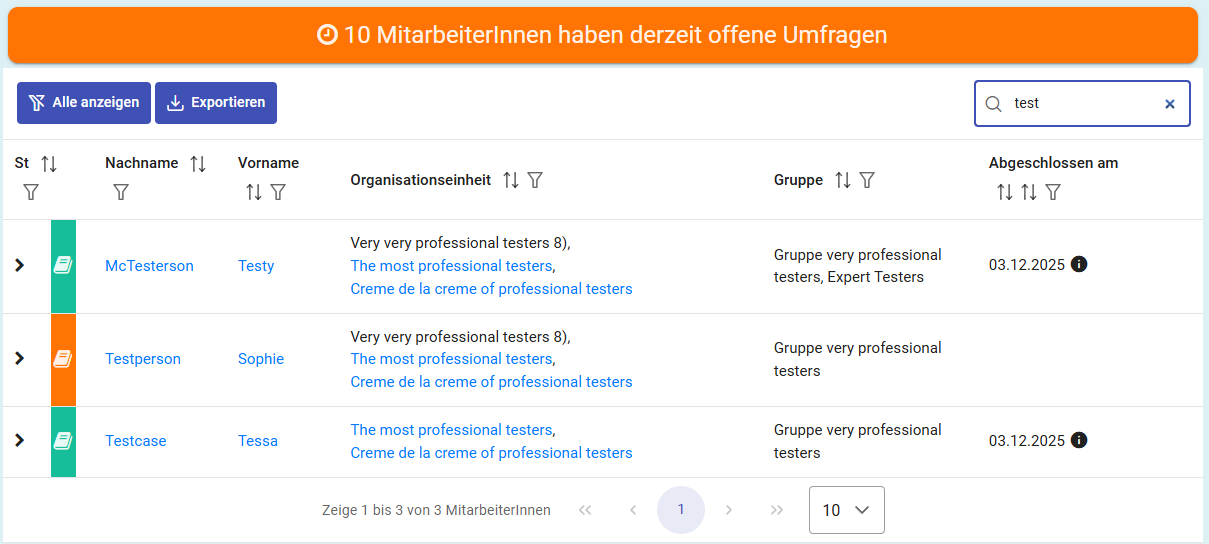Click the Exportieren button

pos(216,103)
